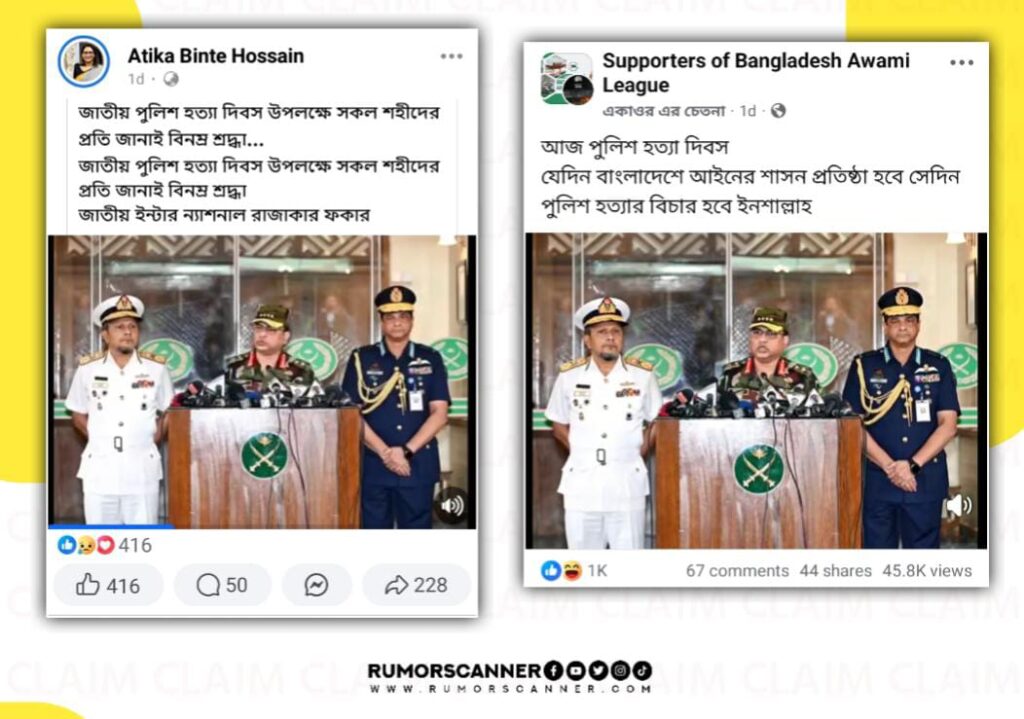View the 1K reactions on the right post
The height and width of the screenshot is (719, 1024).
click(x=575, y=571)
